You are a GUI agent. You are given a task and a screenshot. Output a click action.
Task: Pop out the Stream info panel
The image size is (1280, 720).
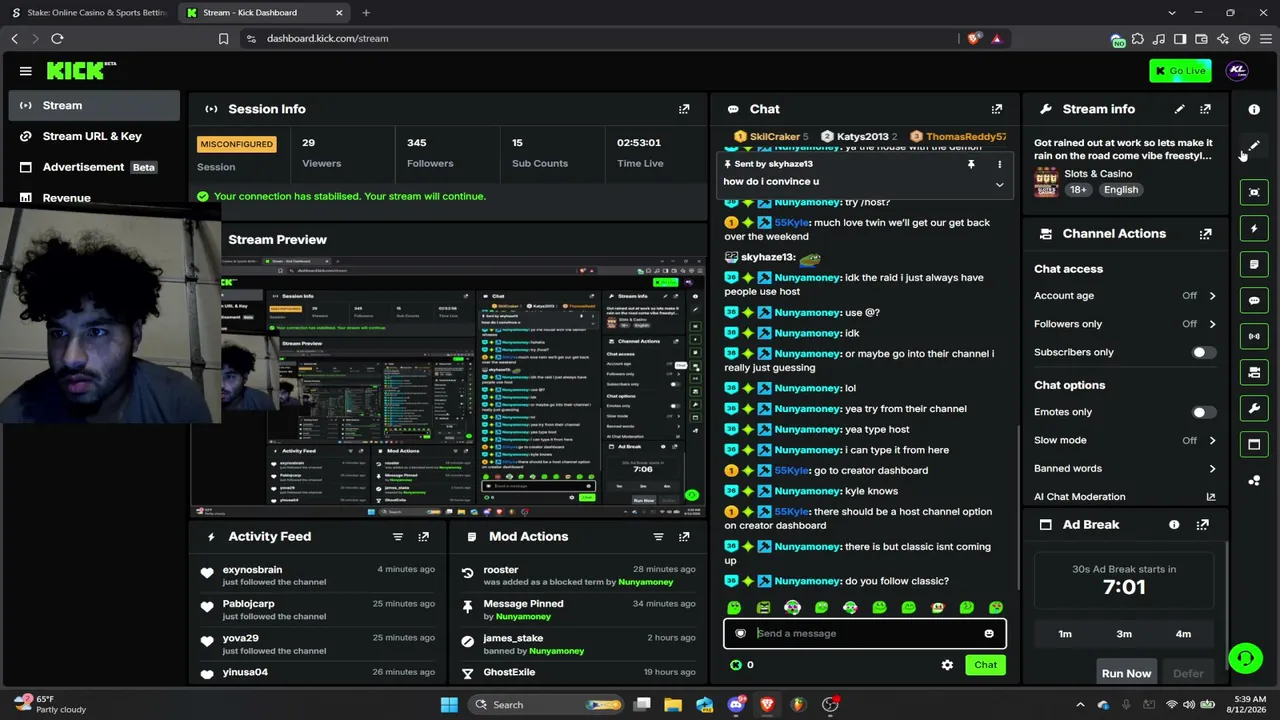point(1205,109)
